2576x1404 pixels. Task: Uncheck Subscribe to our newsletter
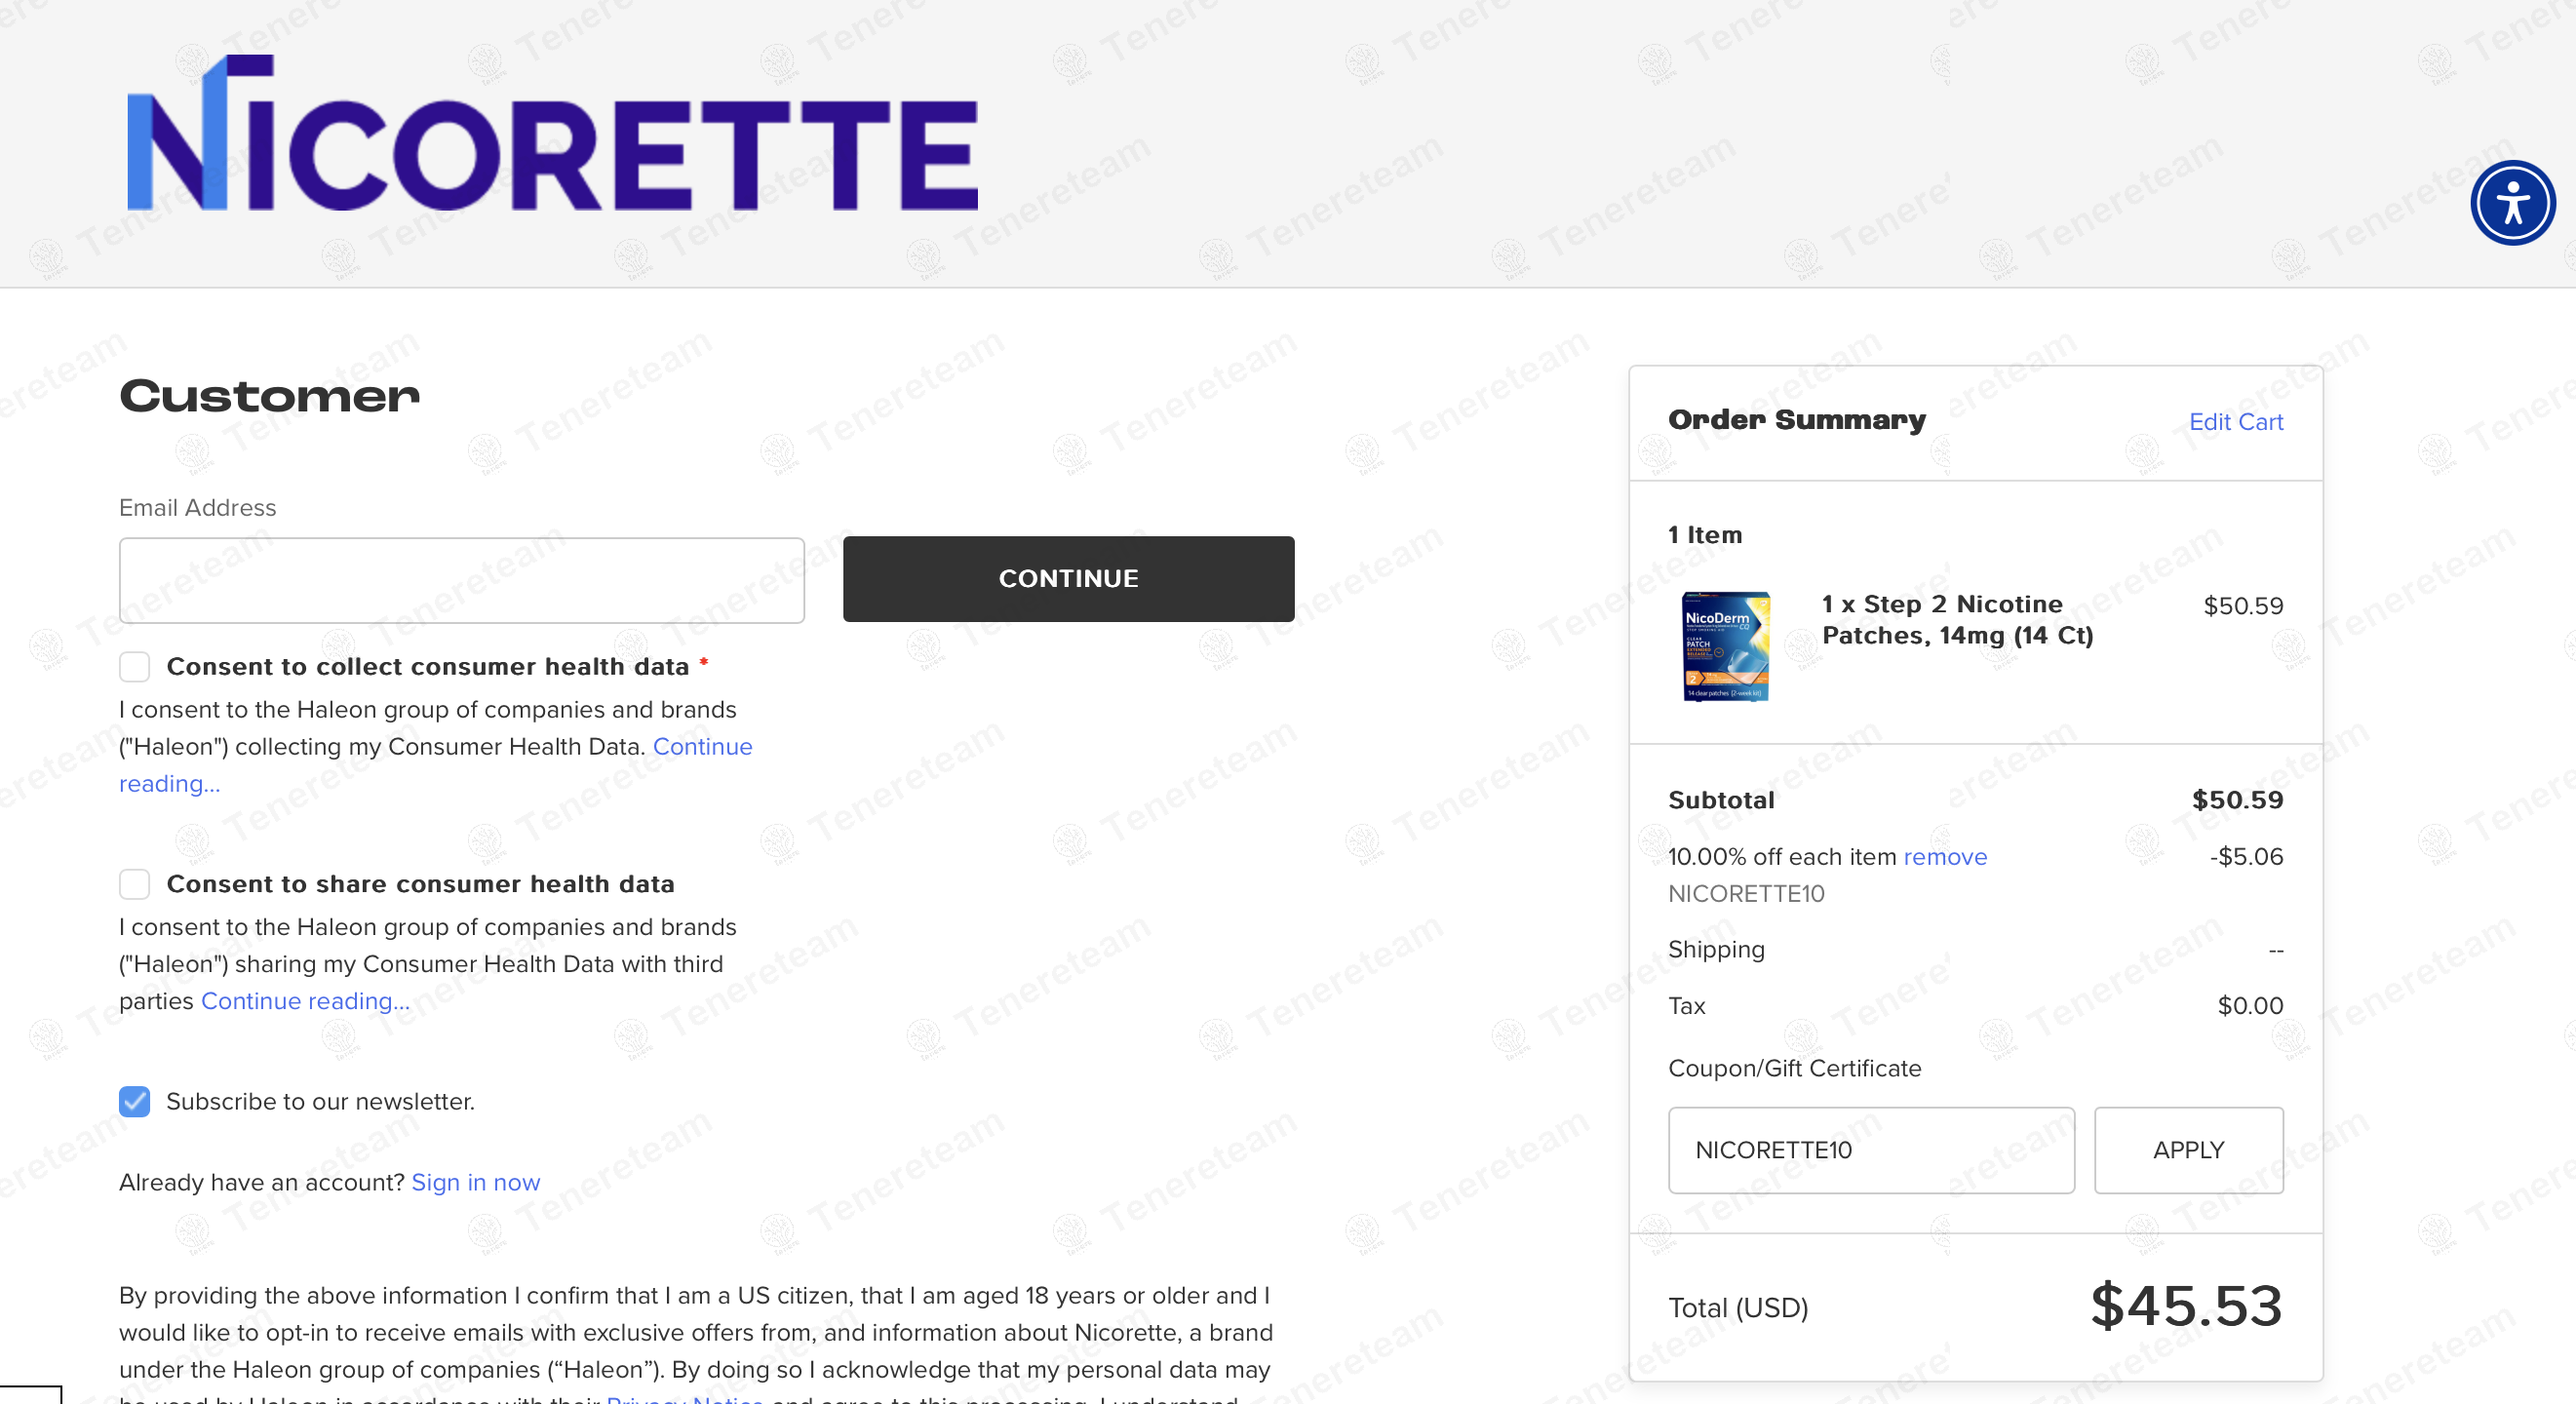[x=135, y=1101]
